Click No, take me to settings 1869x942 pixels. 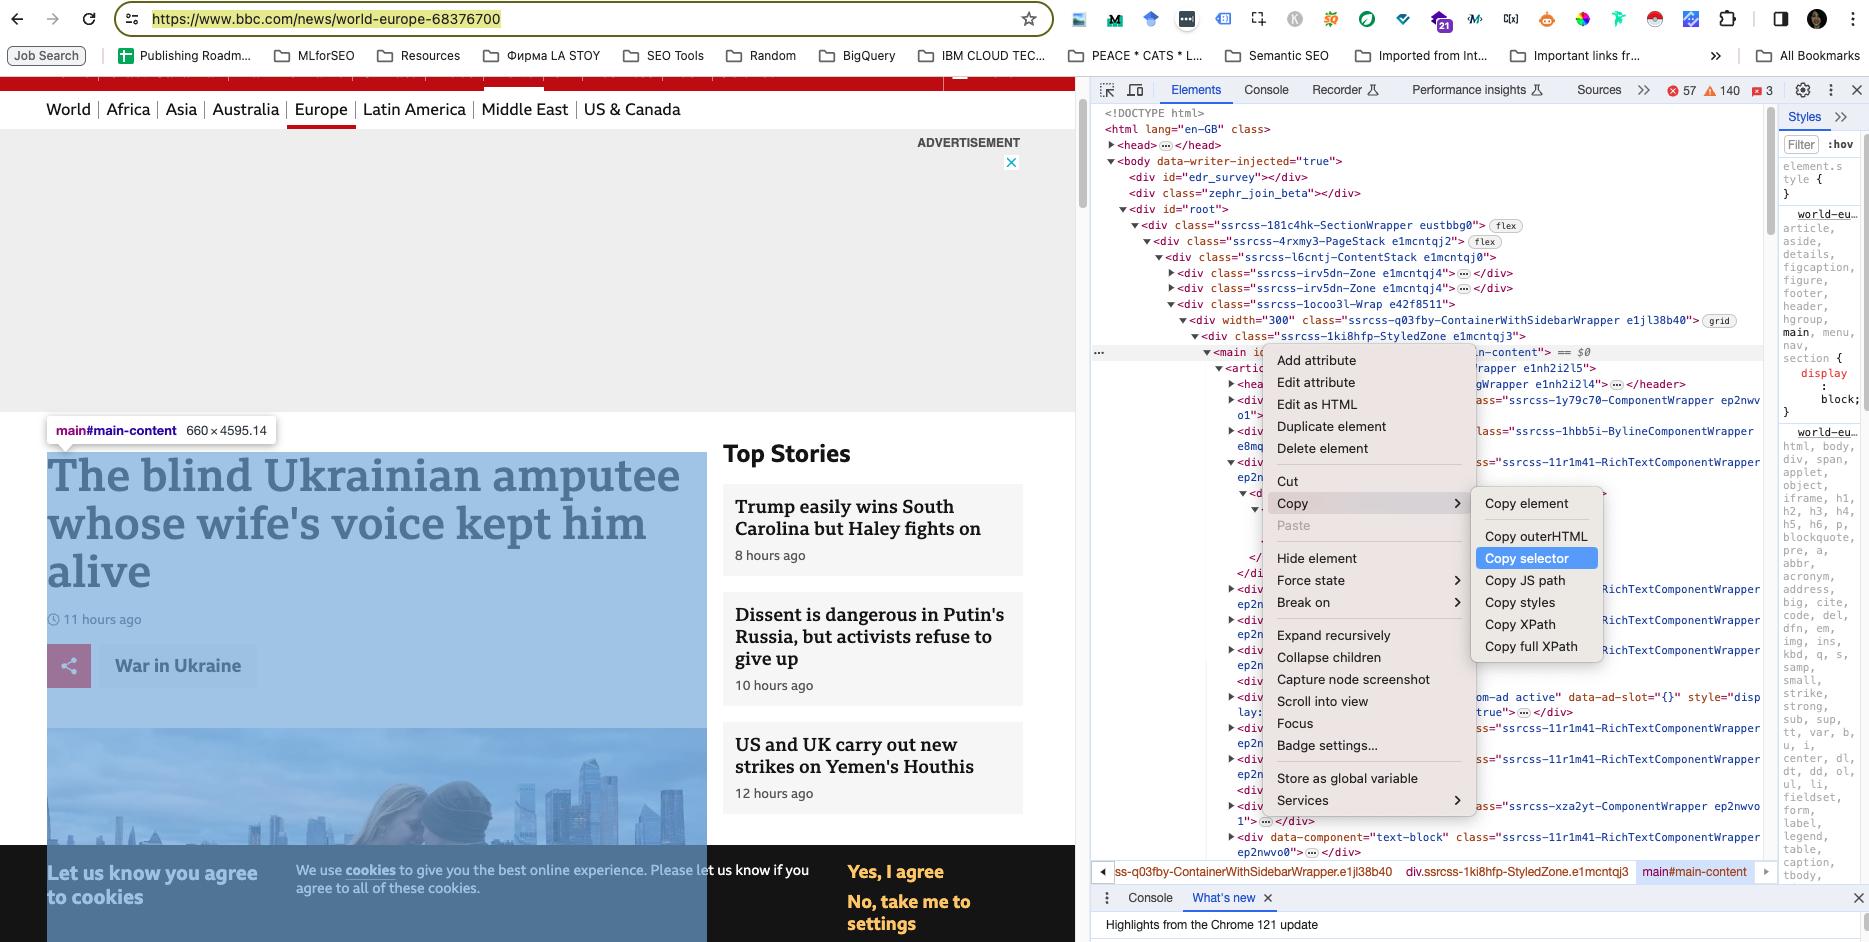click(908, 913)
